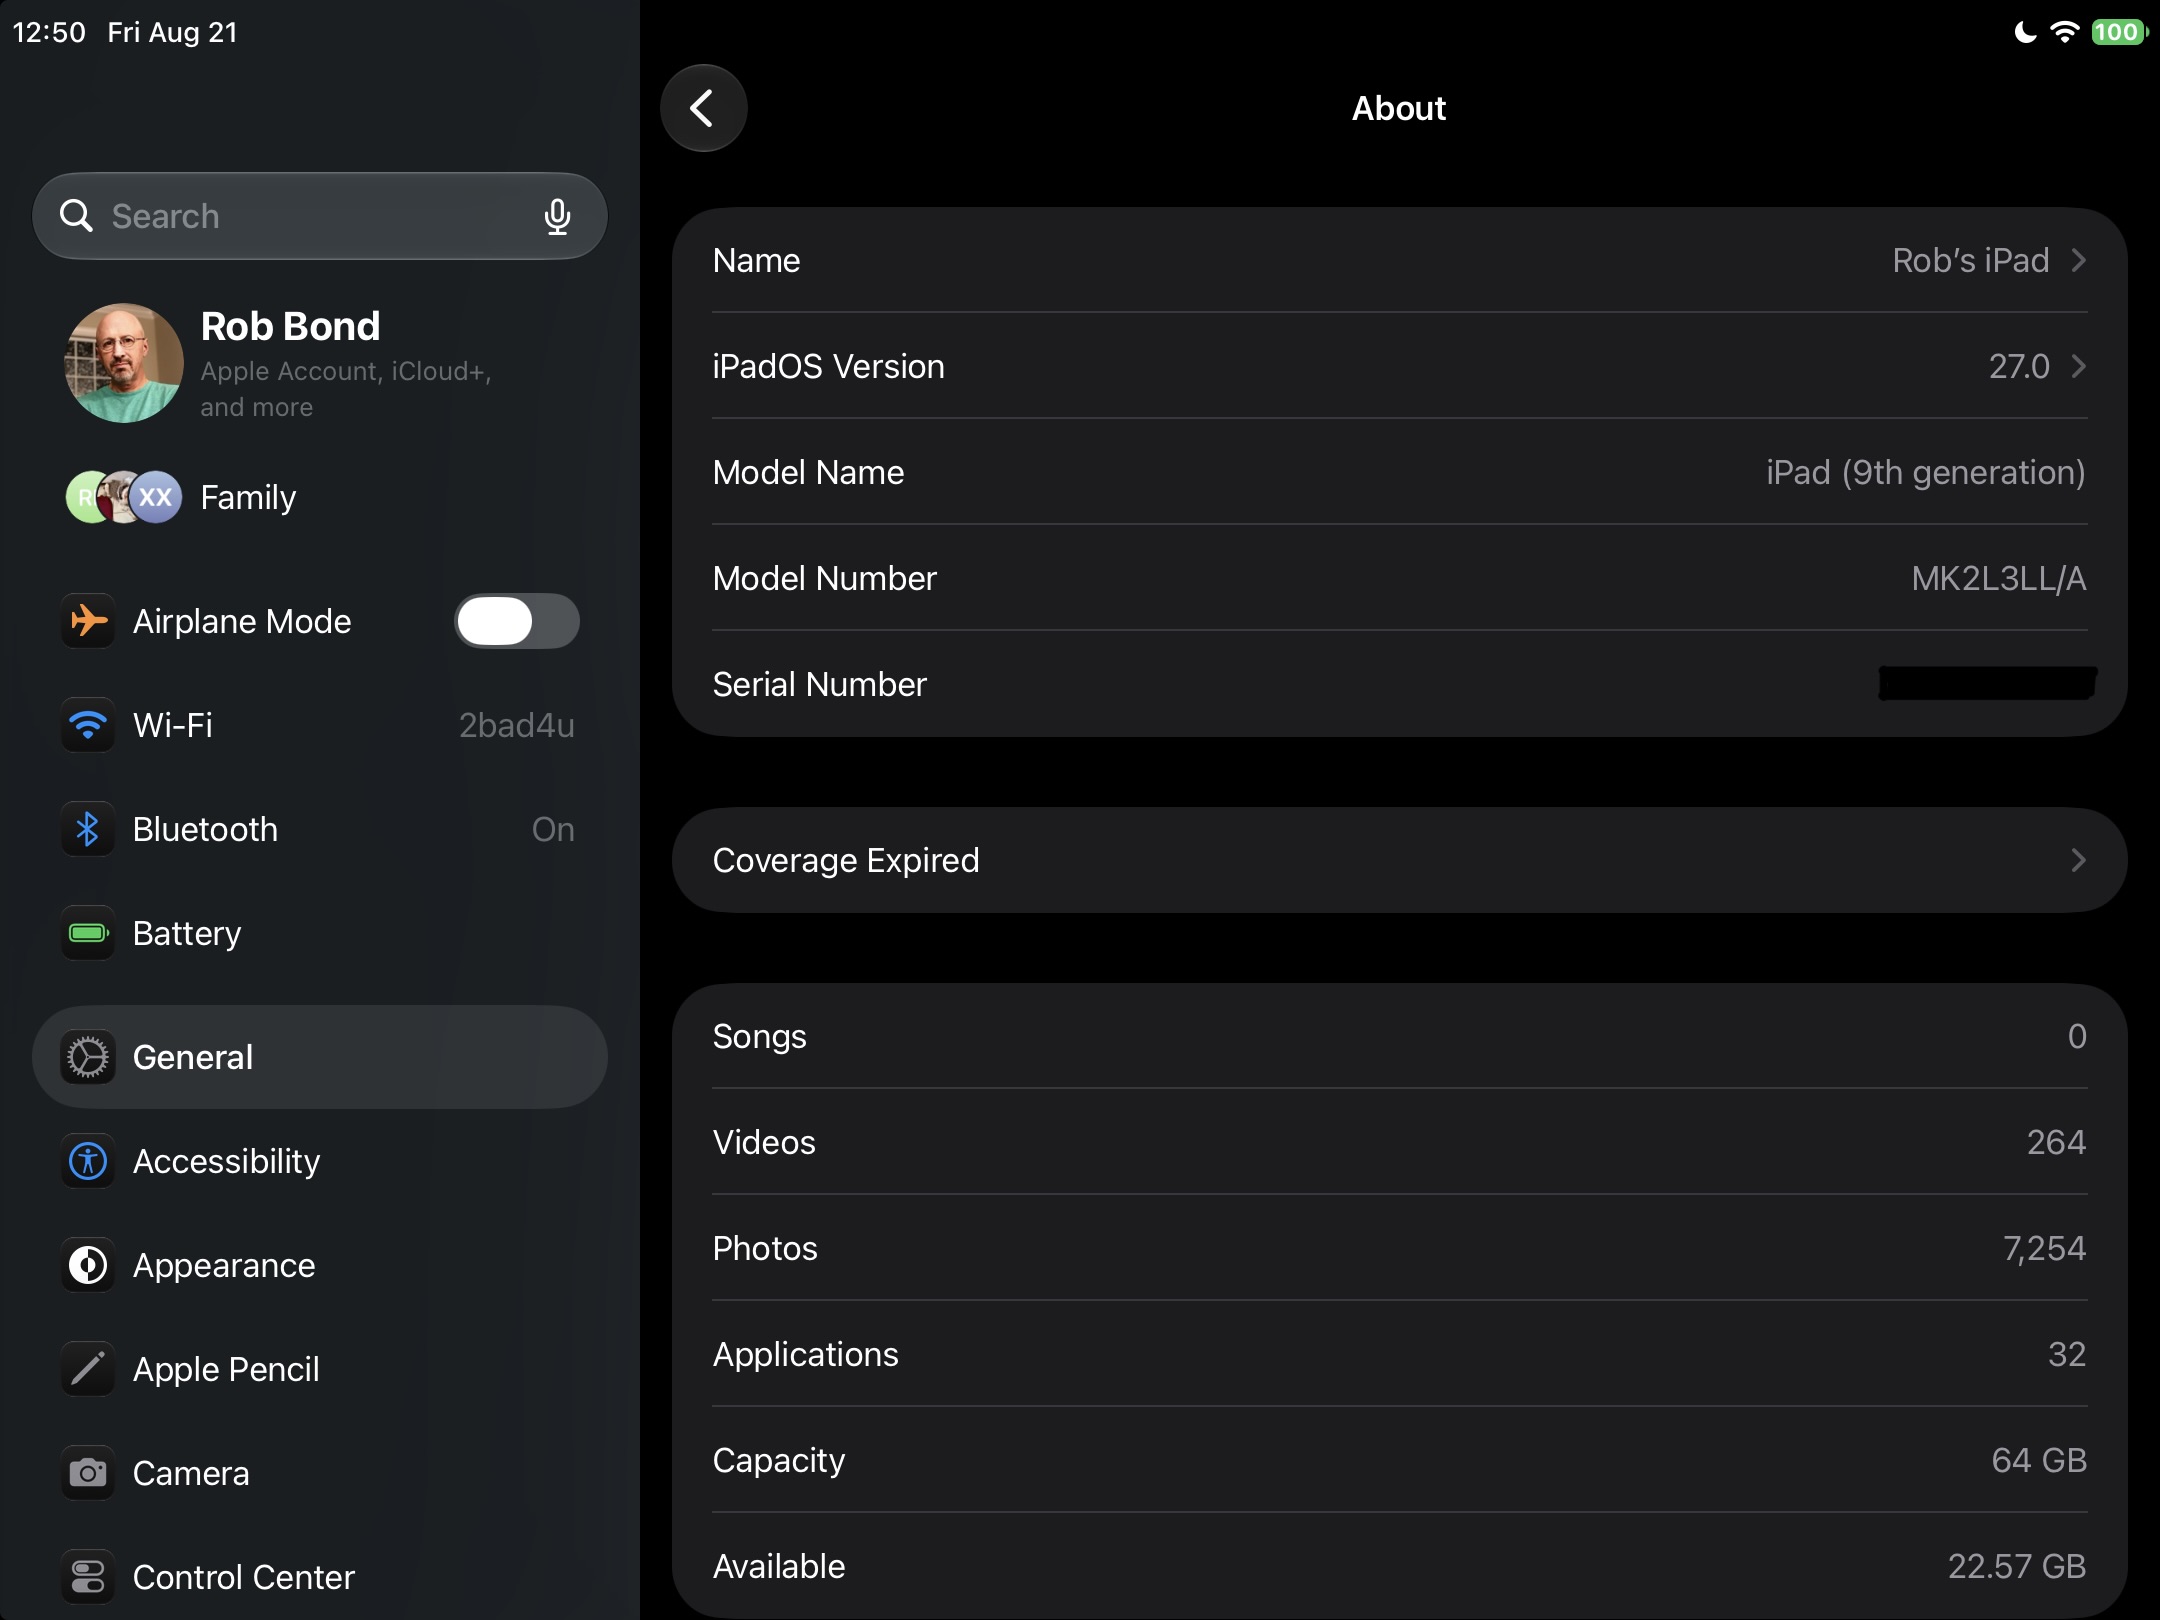Open Camera settings in sidebar
This screenshot has height=1620, width=2160.
pos(320,1473)
